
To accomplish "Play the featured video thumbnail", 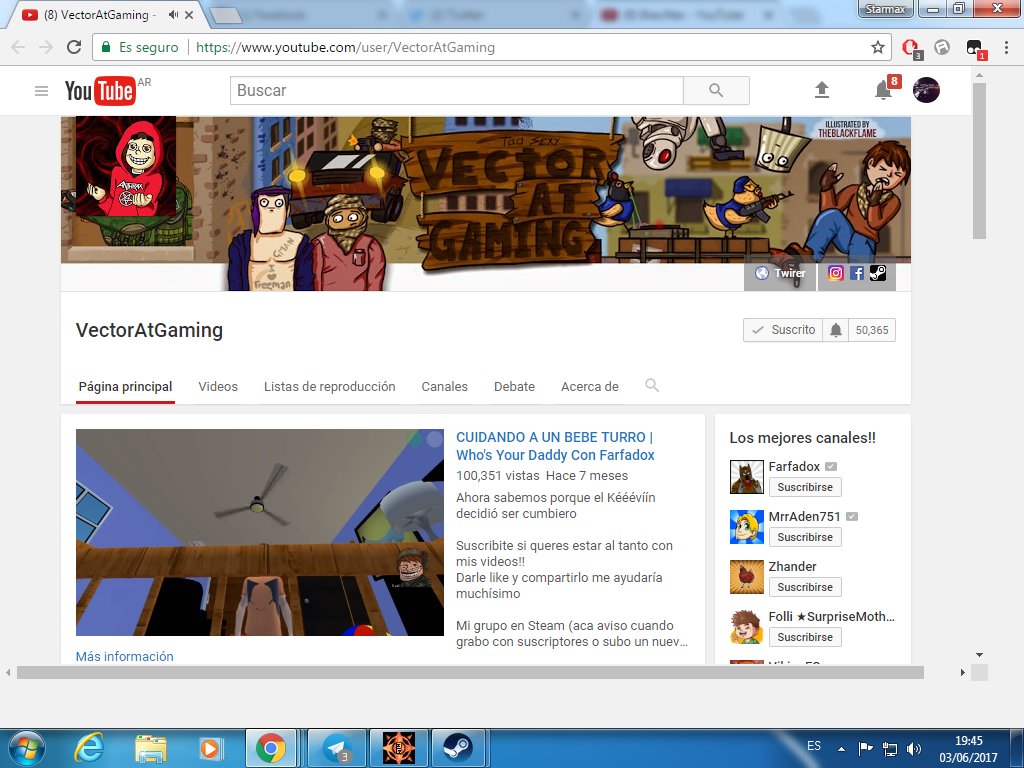I will point(260,532).
